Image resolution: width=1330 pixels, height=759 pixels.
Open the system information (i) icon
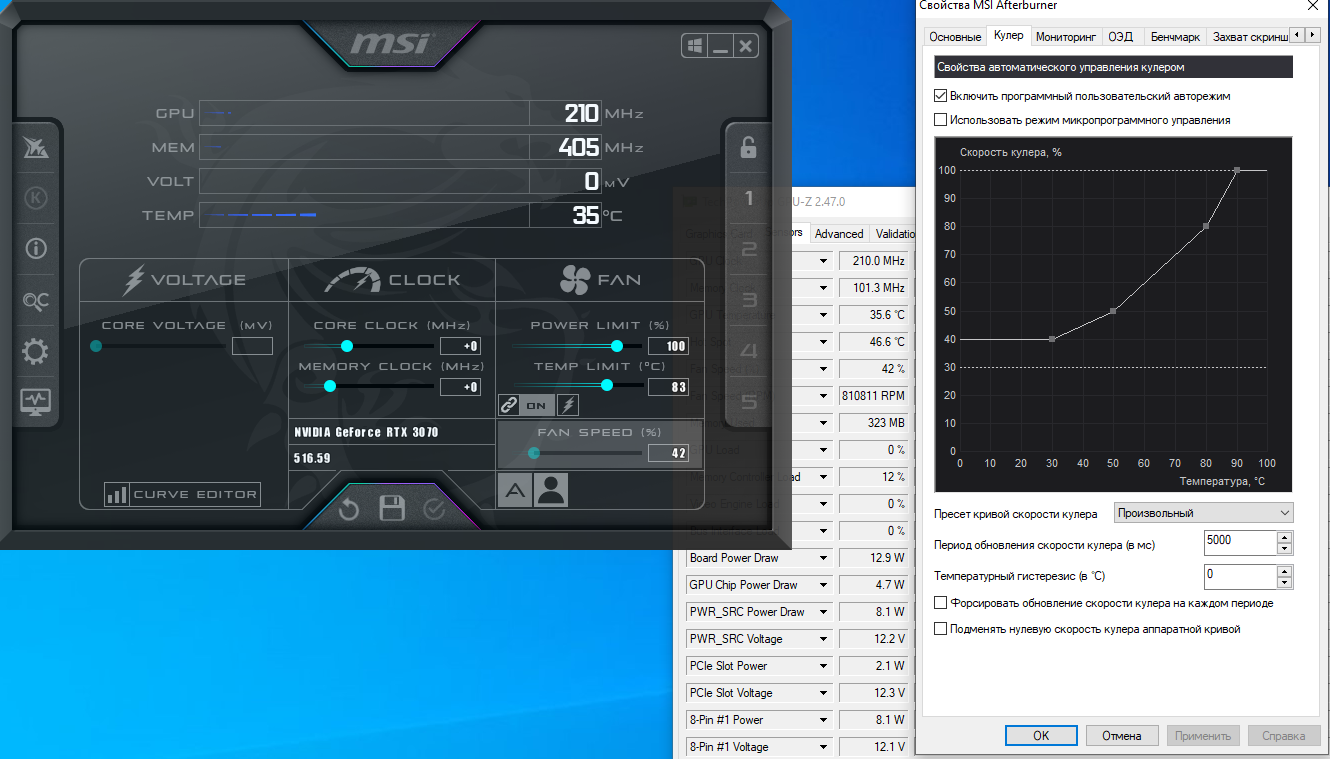click(36, 249)
